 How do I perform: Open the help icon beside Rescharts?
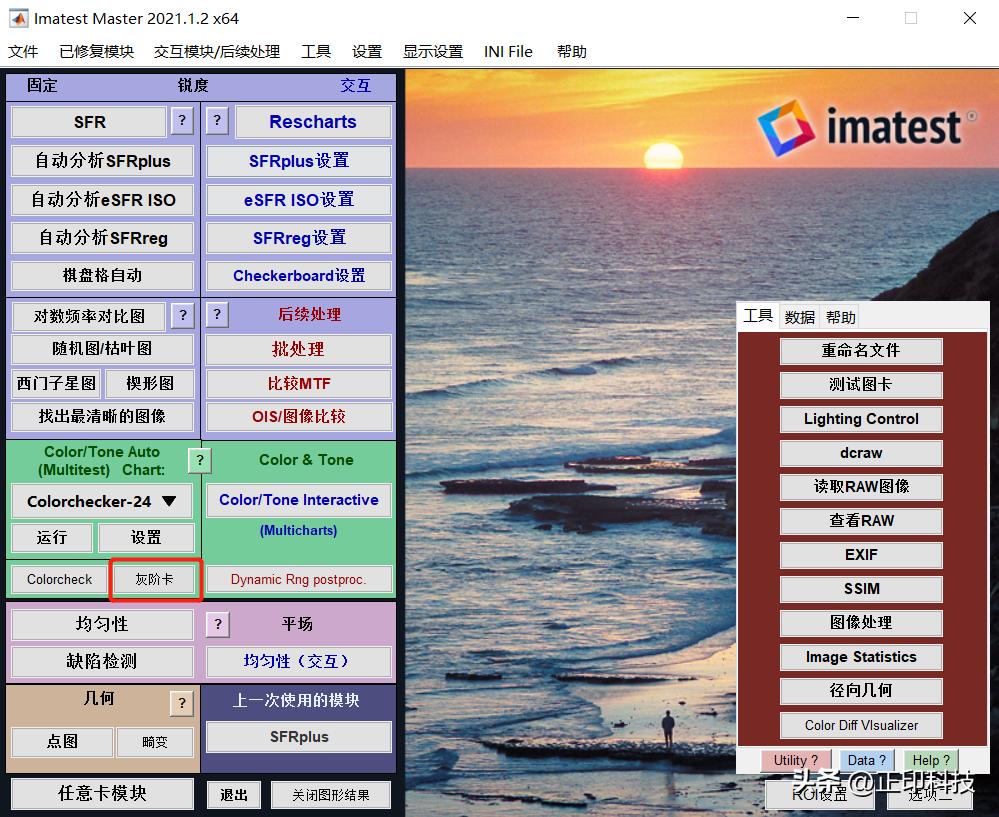tap(217, 120)
